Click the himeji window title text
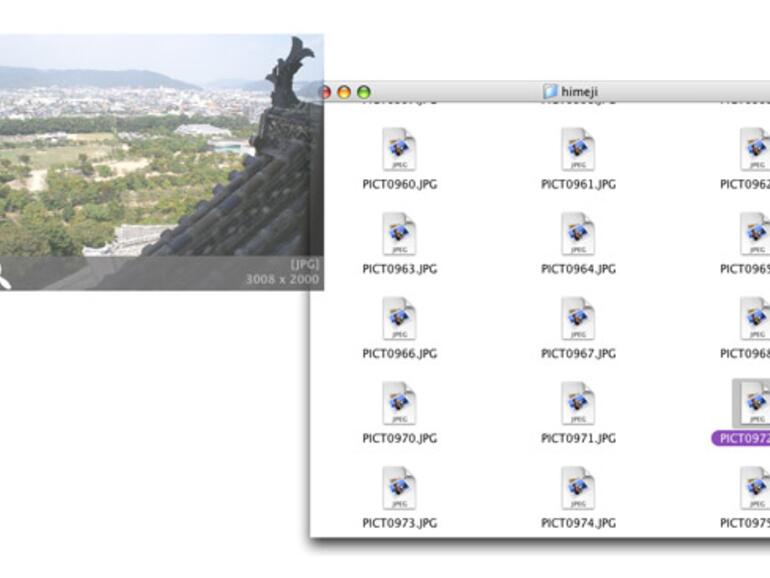Screen dimensions: 770x578 [579, 92]
